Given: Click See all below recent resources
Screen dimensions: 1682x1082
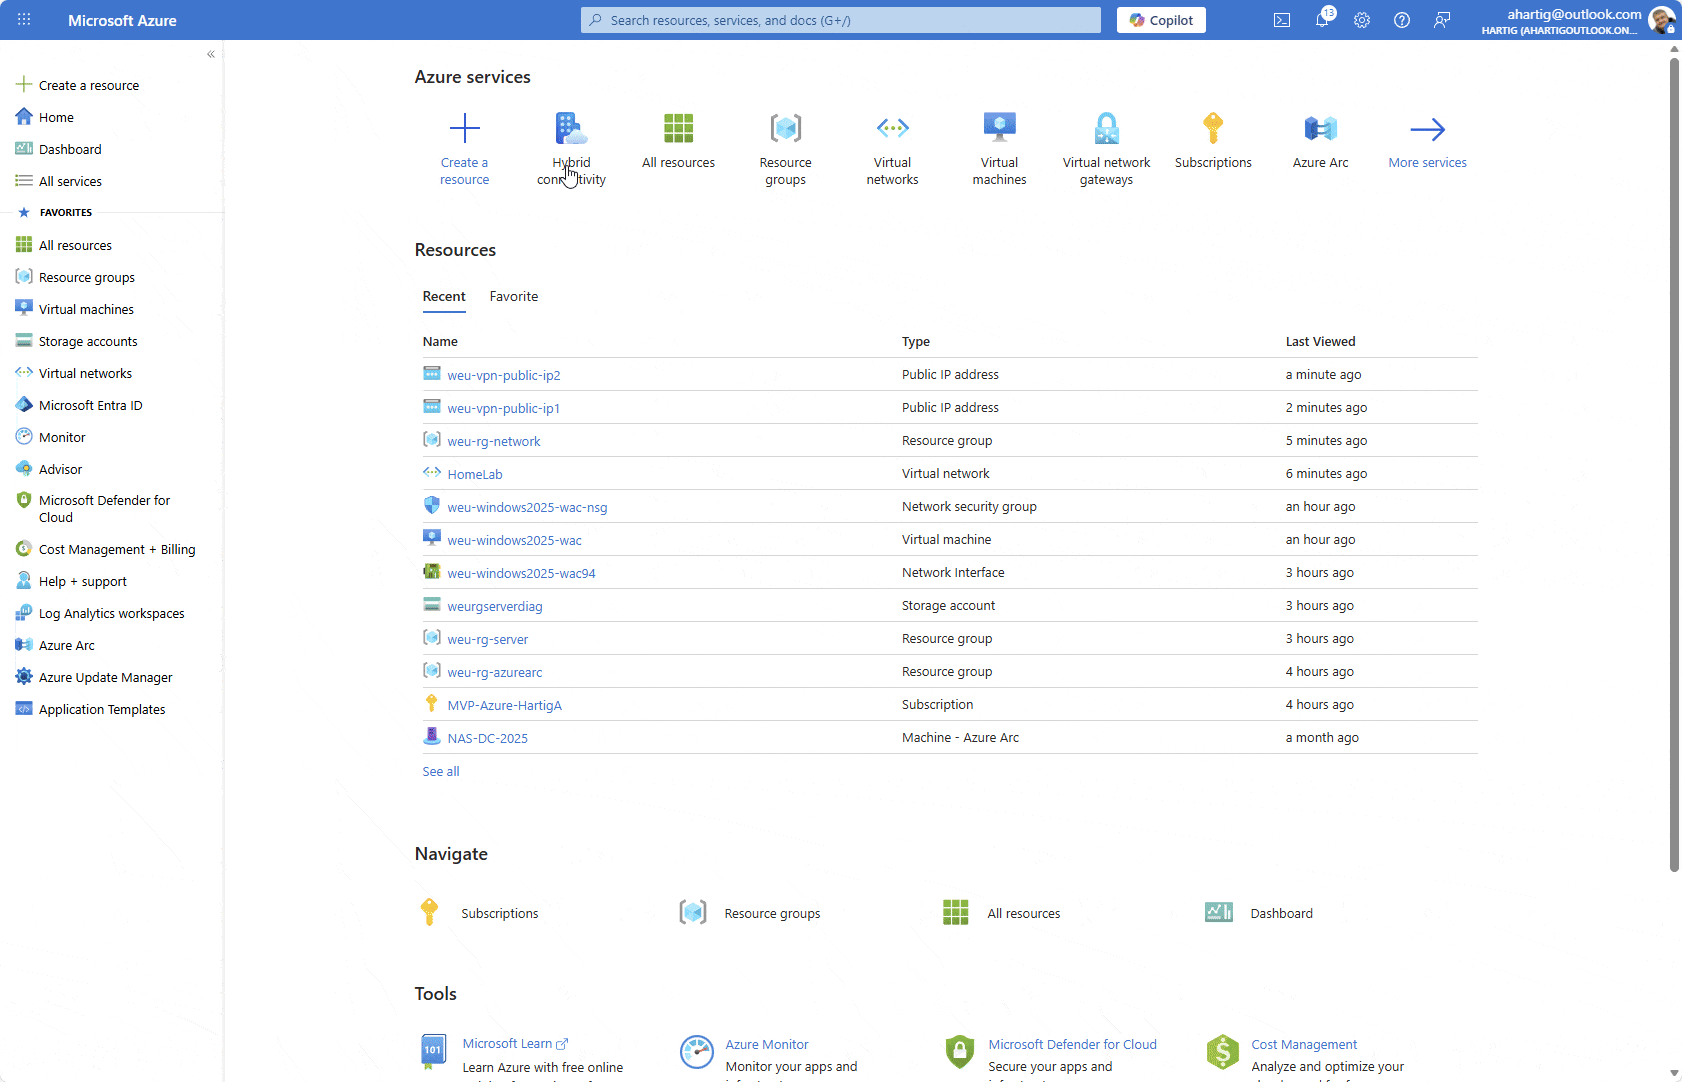Looking at the screenshot, I should pos(440,771).
